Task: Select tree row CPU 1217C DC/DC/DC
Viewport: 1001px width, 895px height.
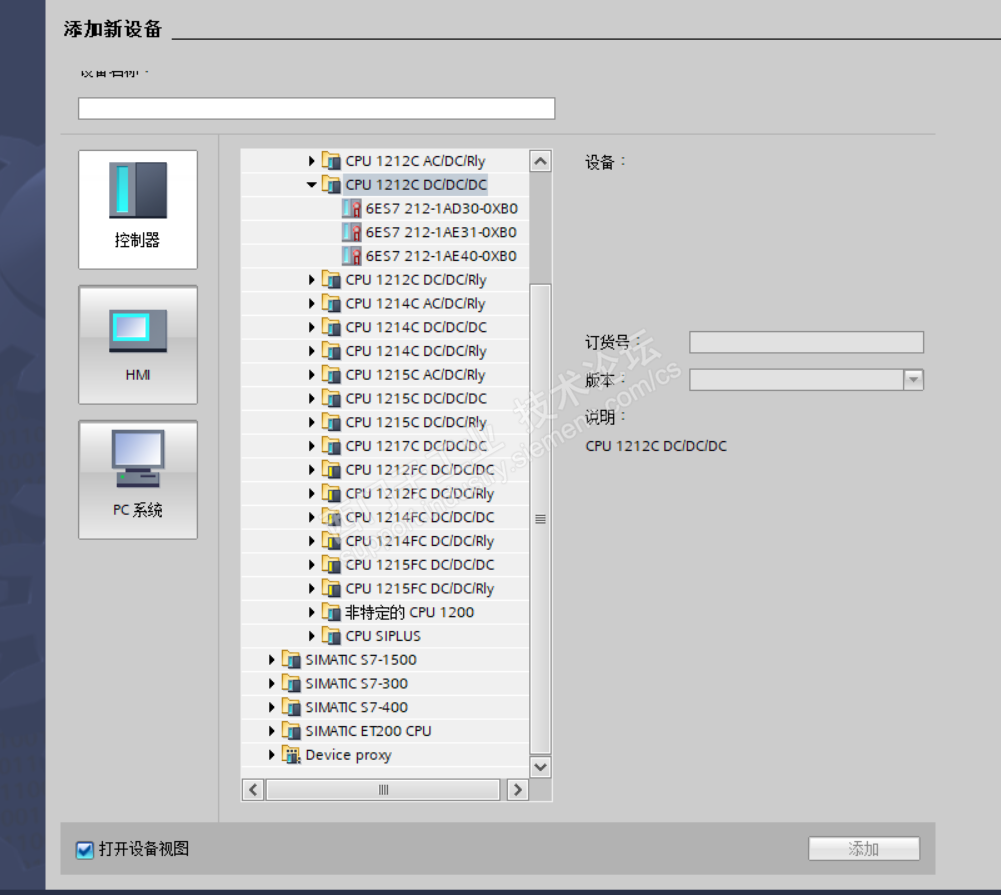Action: point(385,446)
